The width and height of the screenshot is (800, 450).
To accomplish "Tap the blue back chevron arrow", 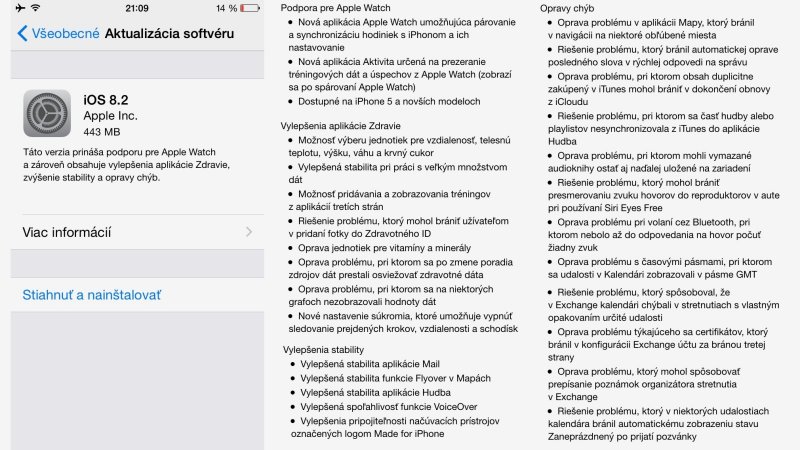I will coord(22,33).
